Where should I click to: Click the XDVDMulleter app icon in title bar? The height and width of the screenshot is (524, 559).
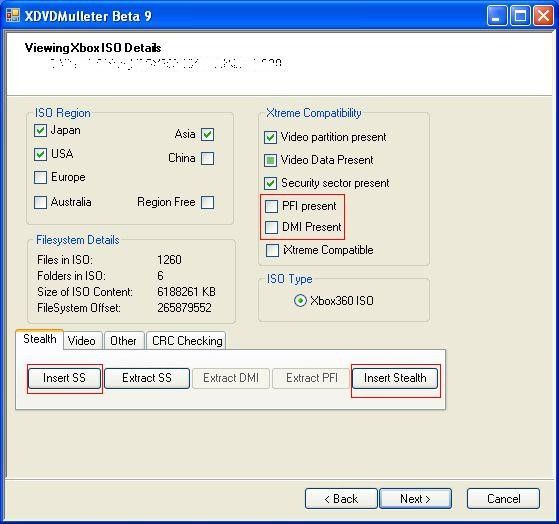(x=13, y=16)
